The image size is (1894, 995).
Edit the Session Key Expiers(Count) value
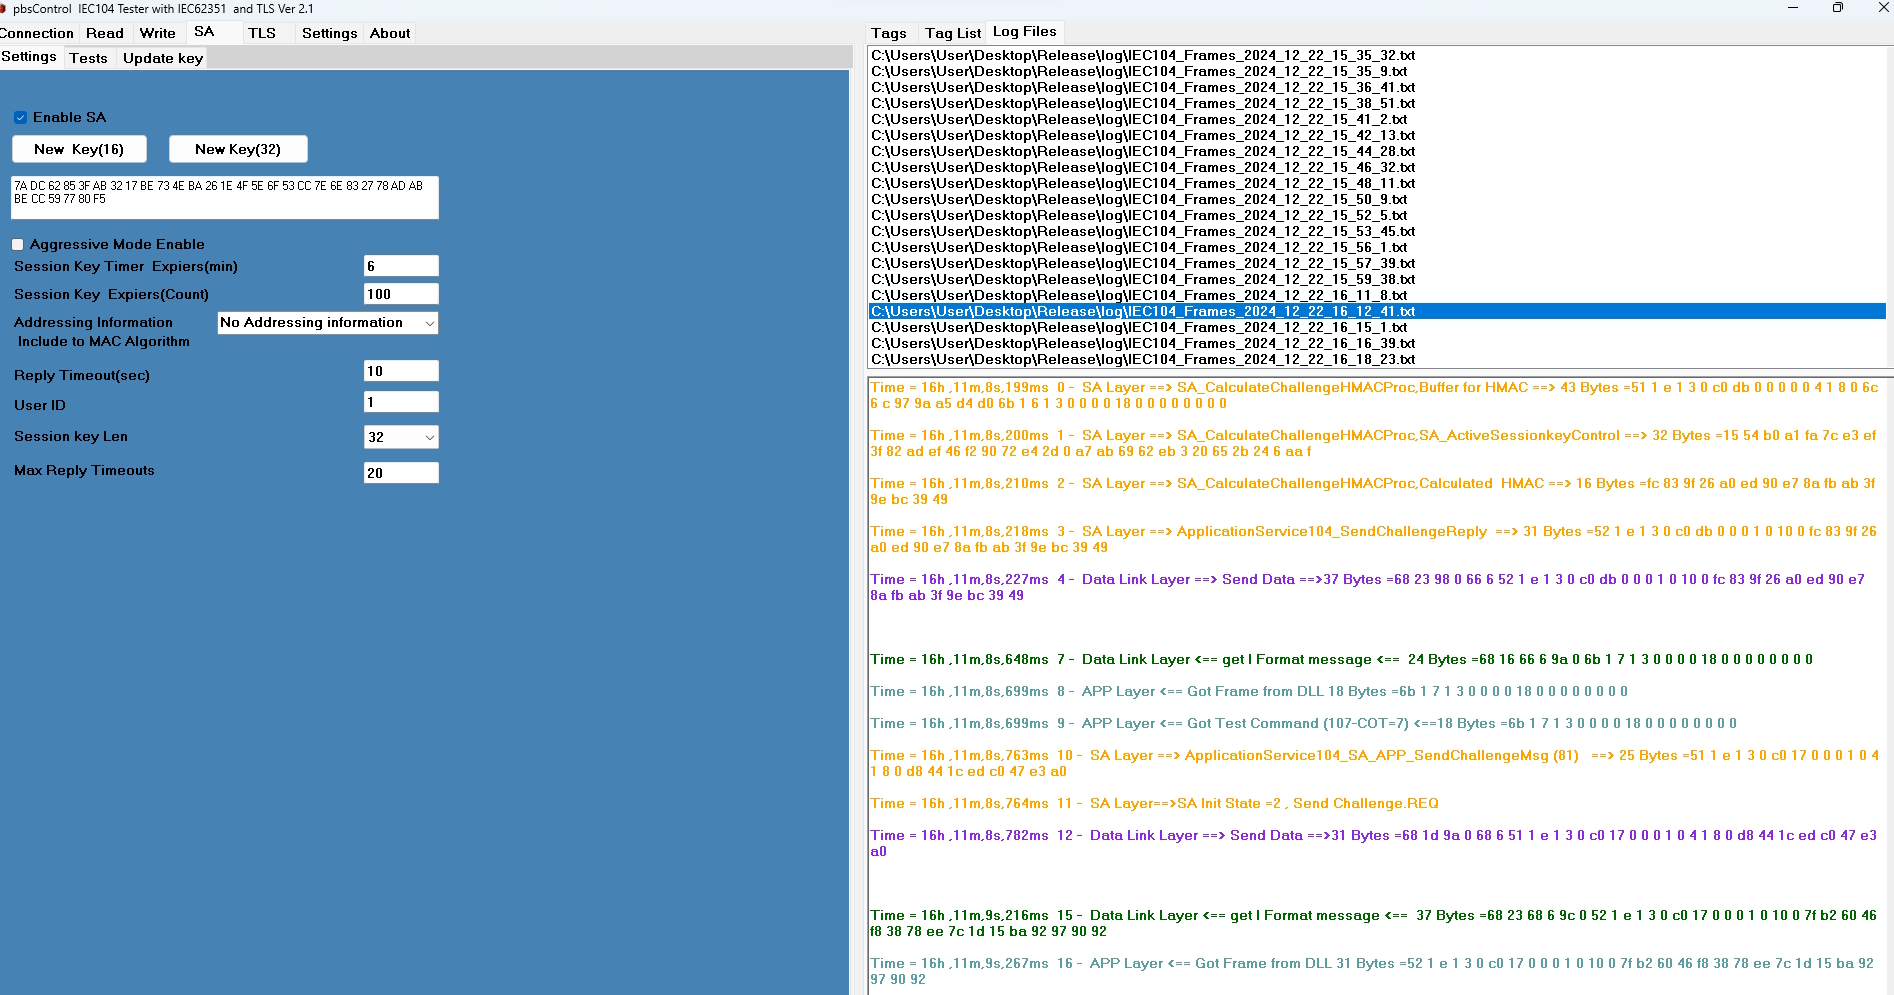(400, 293)
